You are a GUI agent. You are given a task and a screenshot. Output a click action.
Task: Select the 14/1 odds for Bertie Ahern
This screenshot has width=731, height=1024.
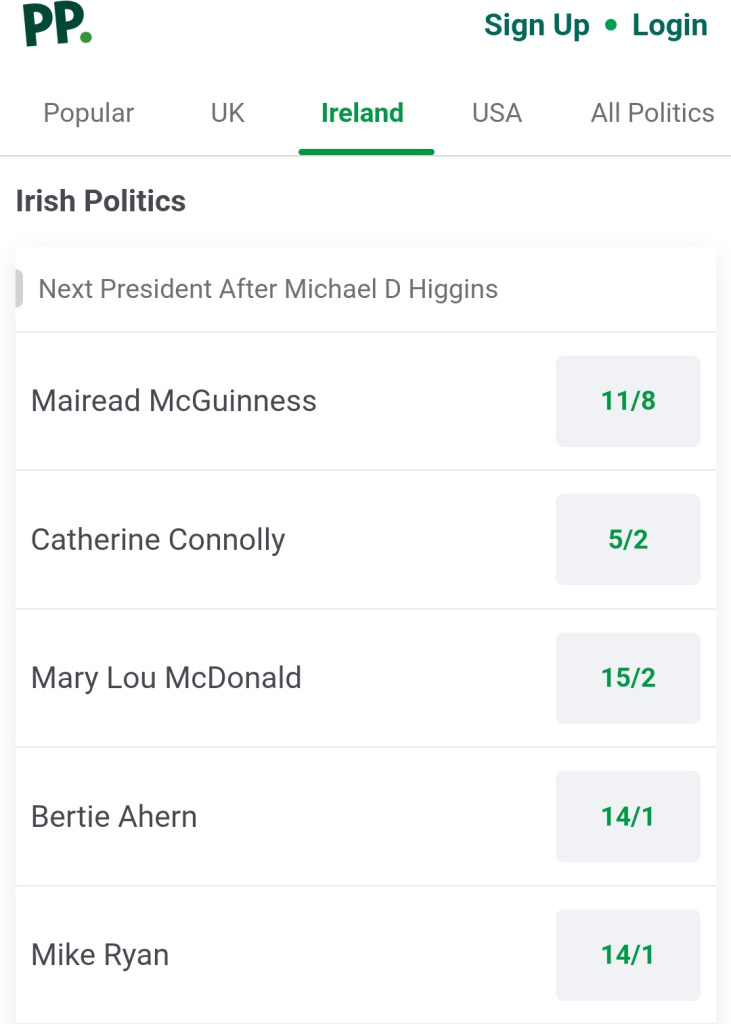628,816
